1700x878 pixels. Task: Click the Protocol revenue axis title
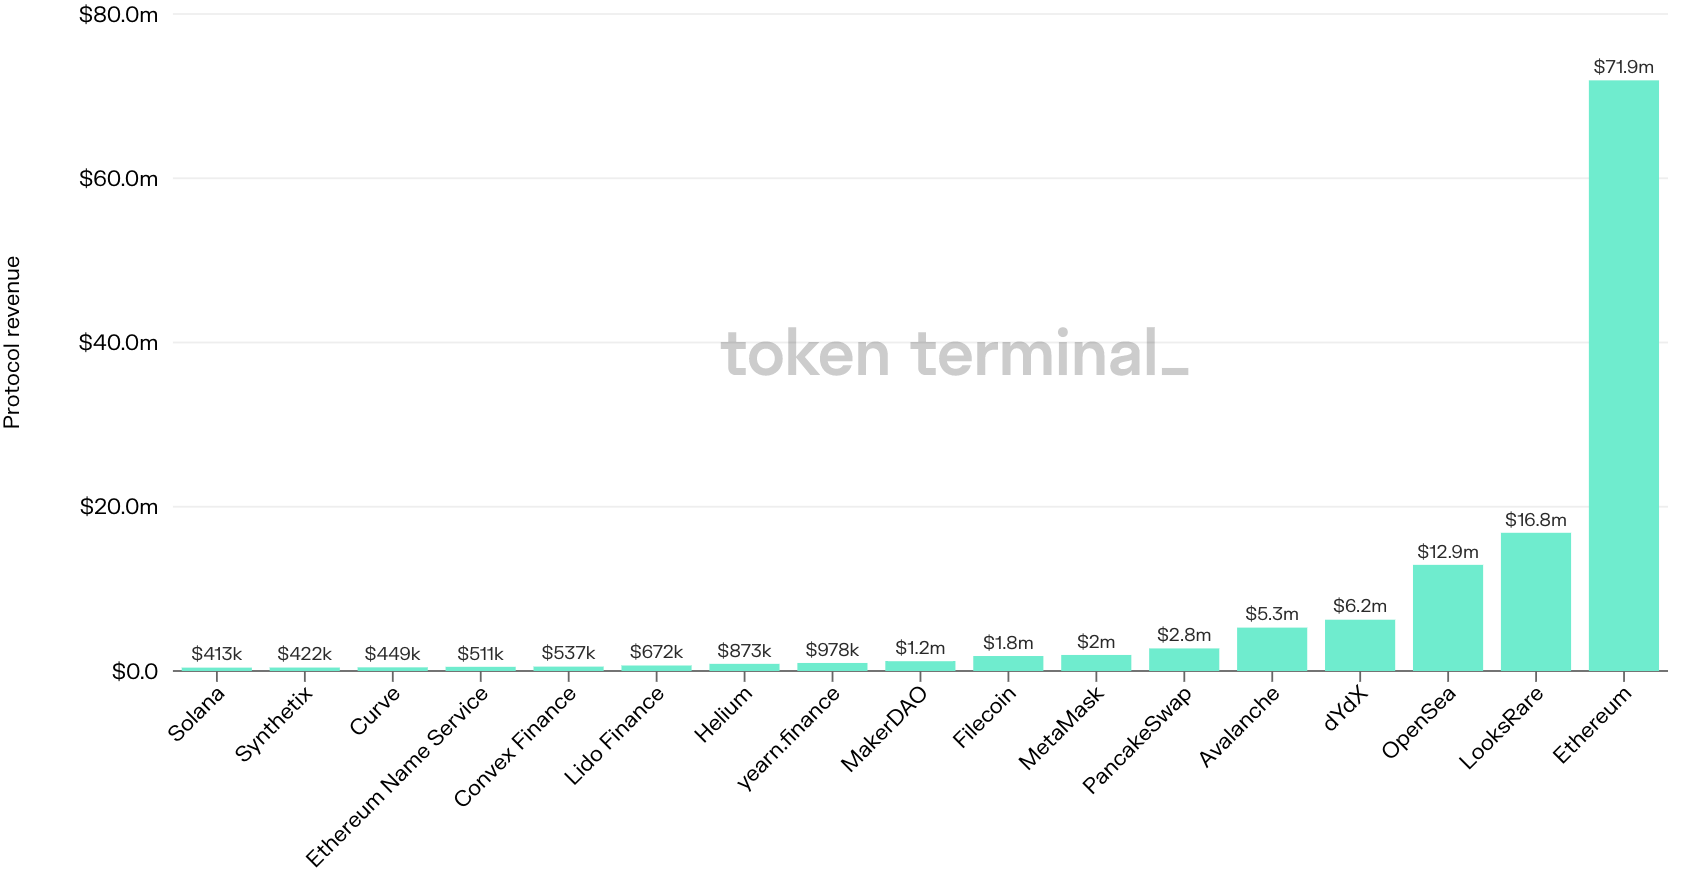tap(12, 342)
